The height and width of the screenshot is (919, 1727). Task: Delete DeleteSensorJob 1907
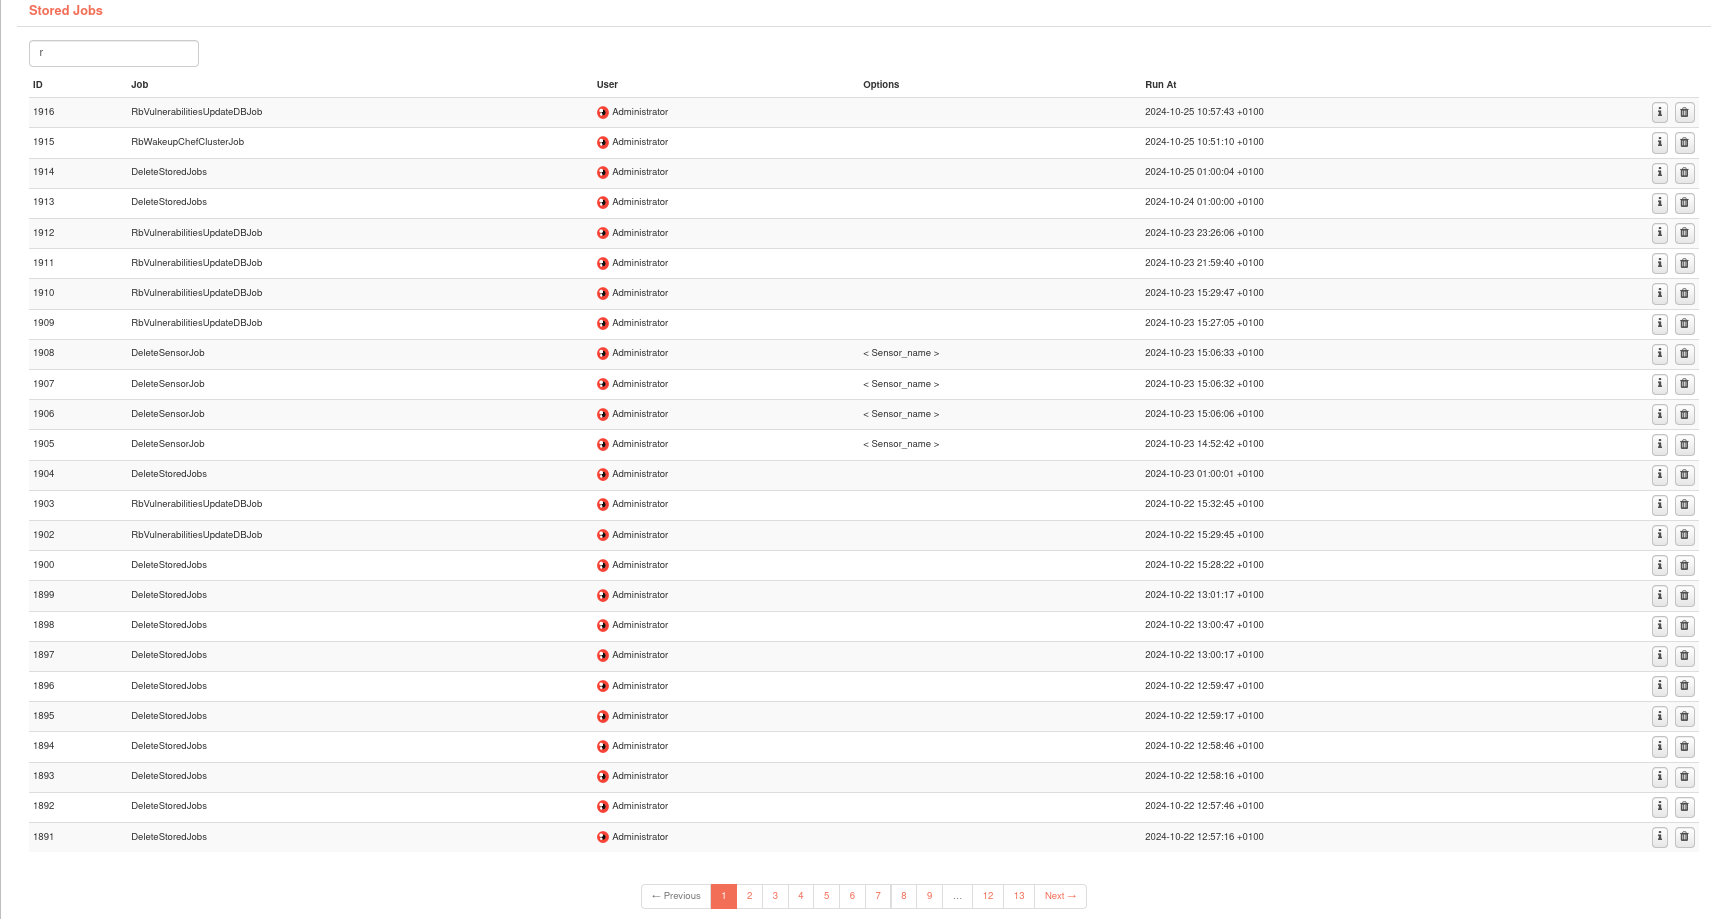pos(1685,384)
